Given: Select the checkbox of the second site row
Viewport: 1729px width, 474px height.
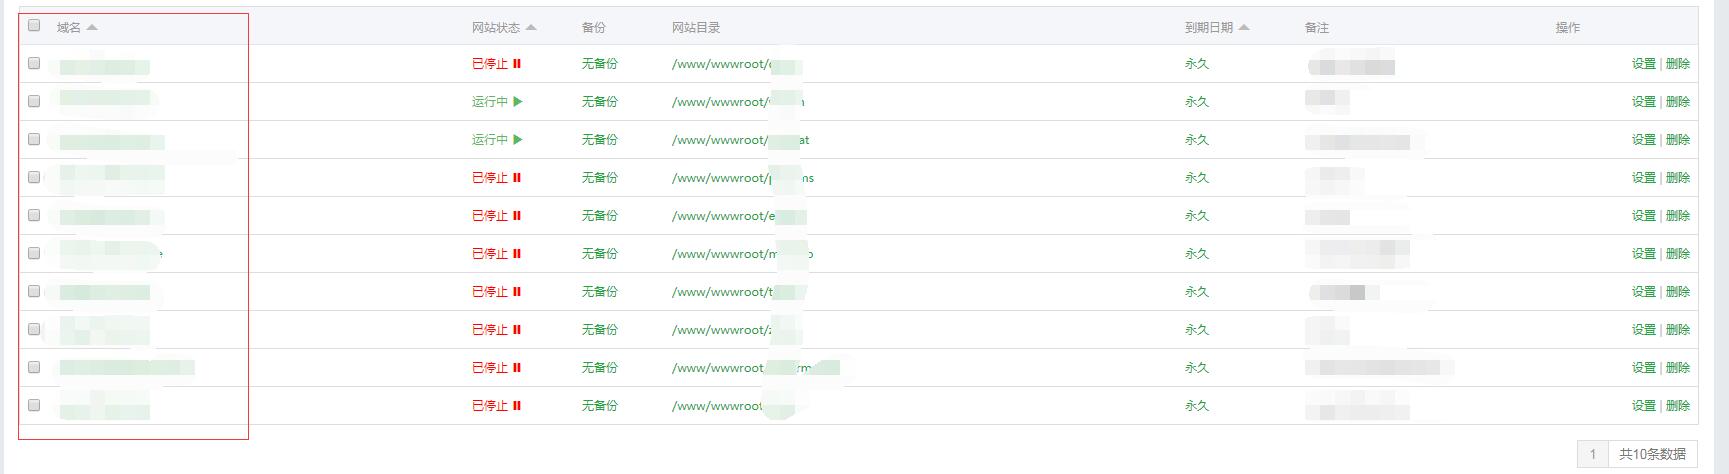Looking at the screenshot, I should click(x=34, y=101).
